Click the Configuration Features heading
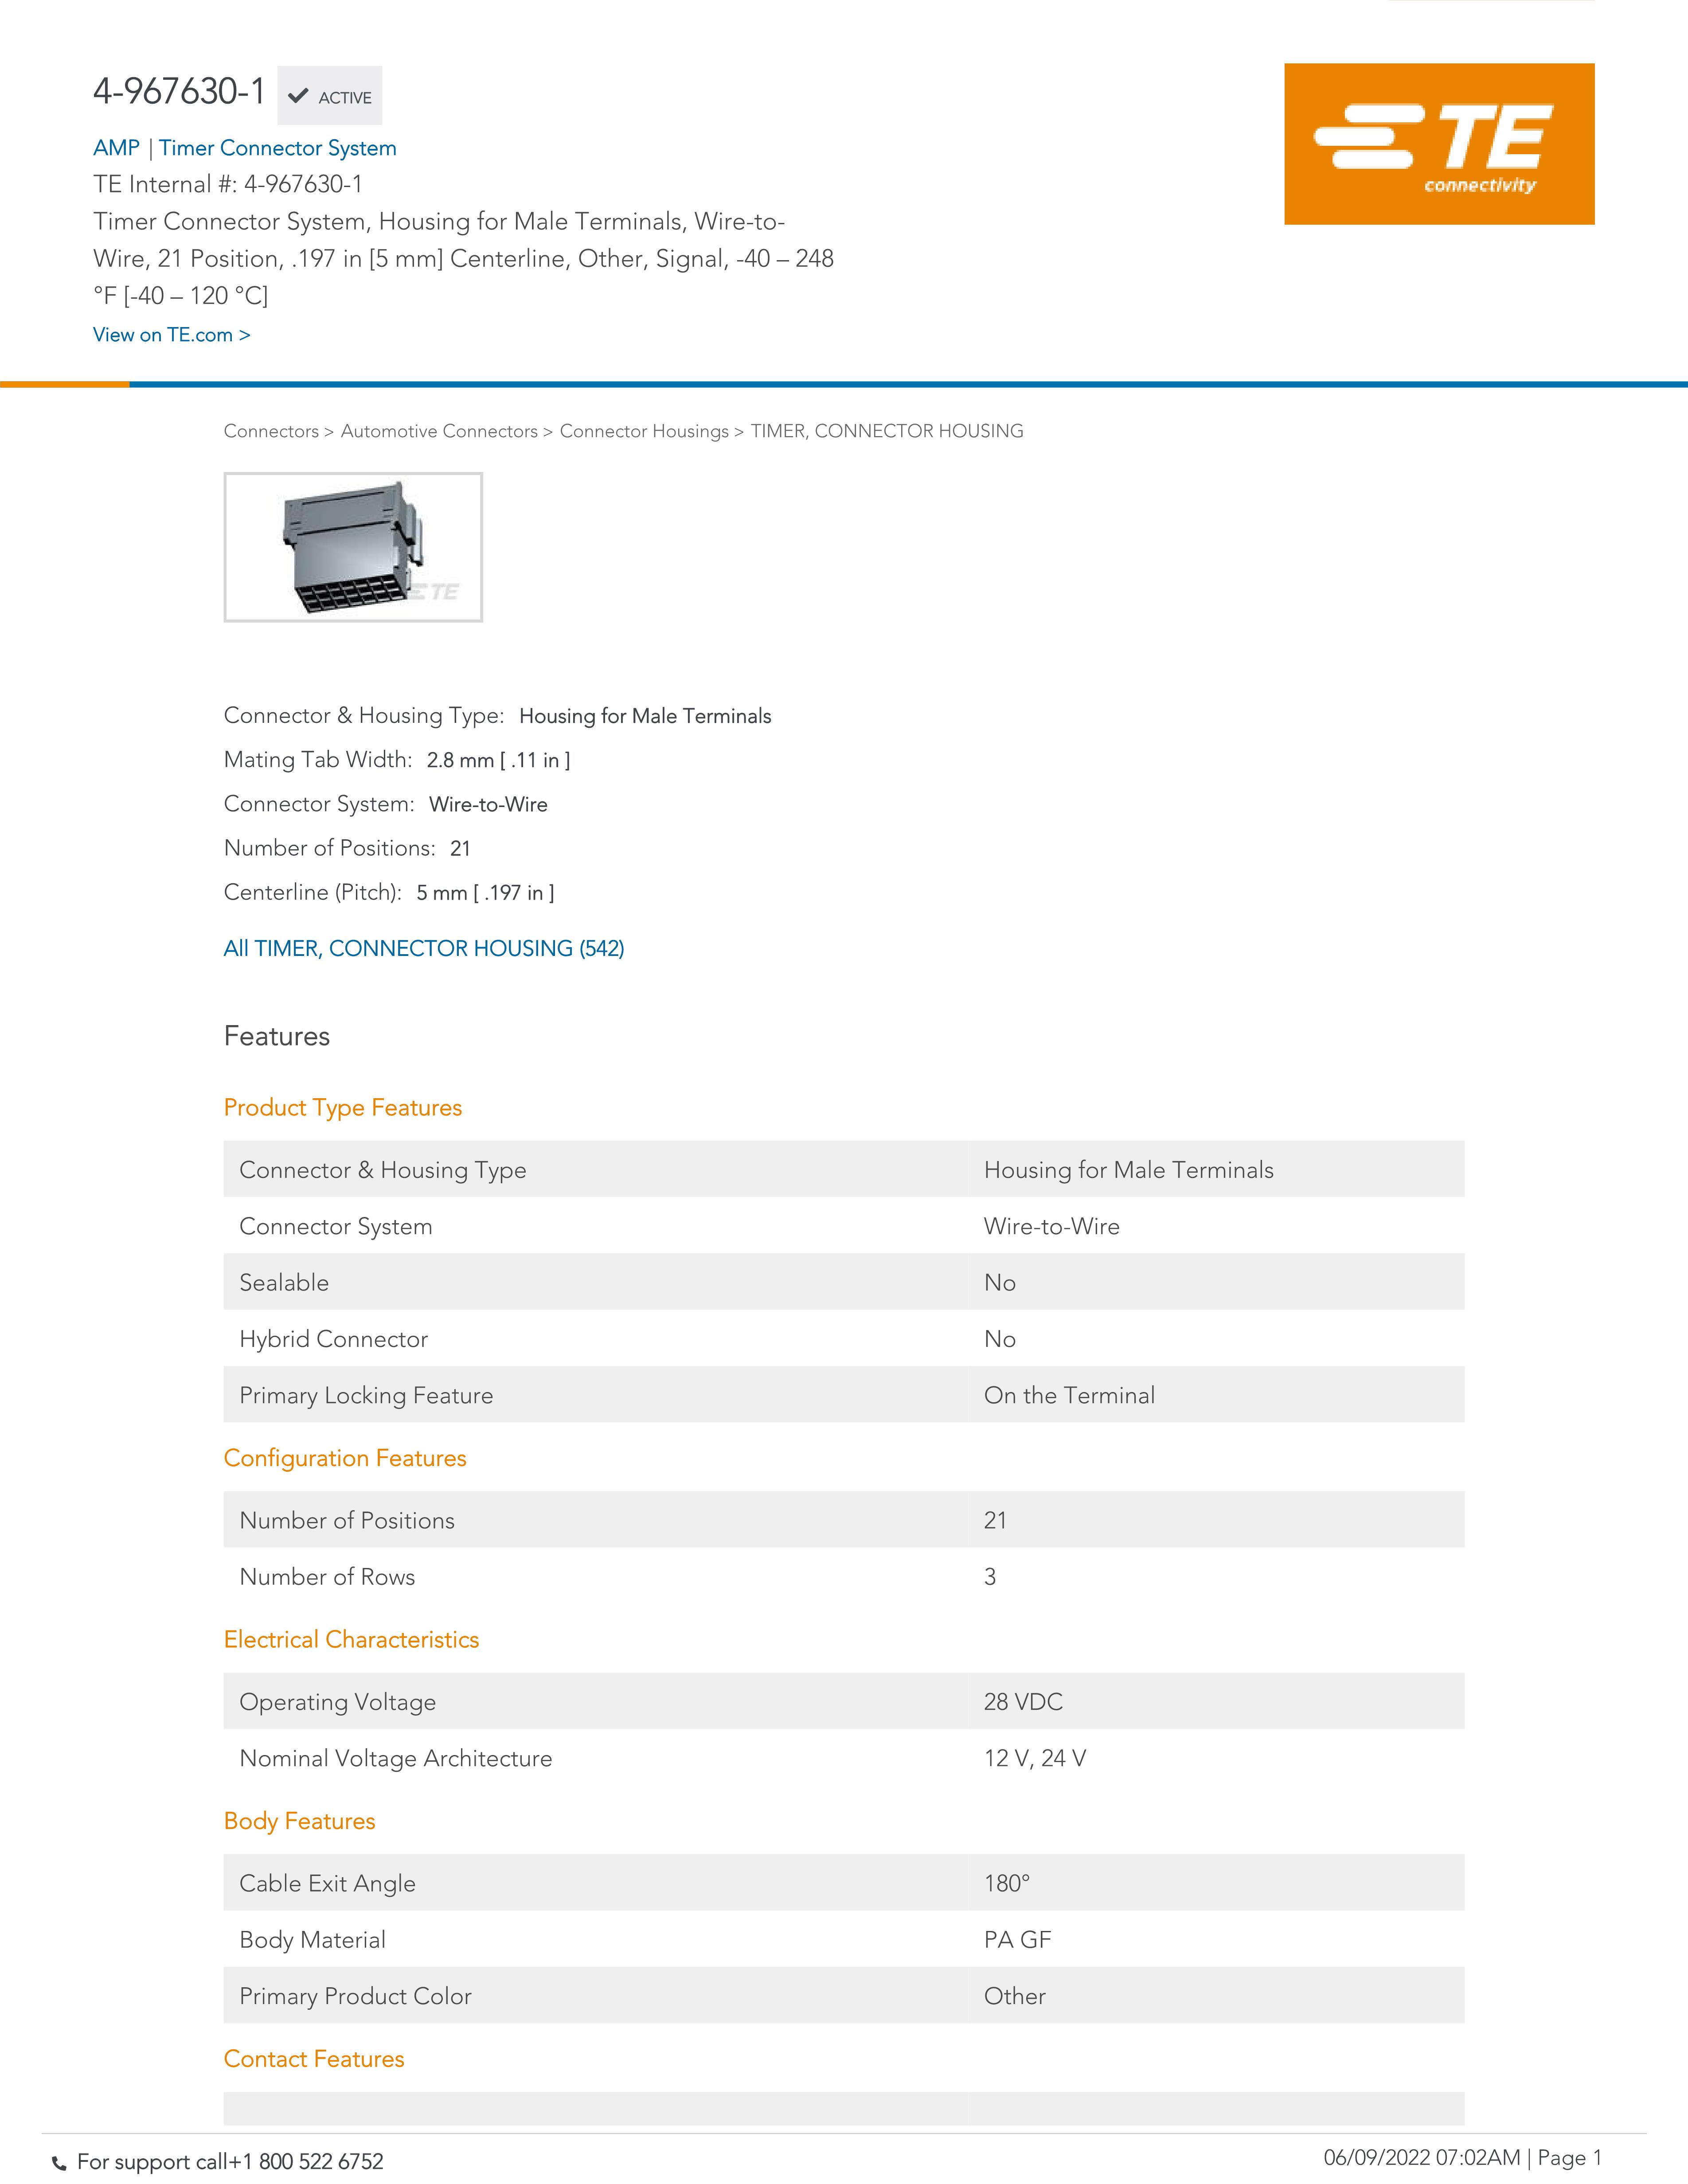Image resolution: width=1688 pixels, height=2184 pixels. (344, 1458)
